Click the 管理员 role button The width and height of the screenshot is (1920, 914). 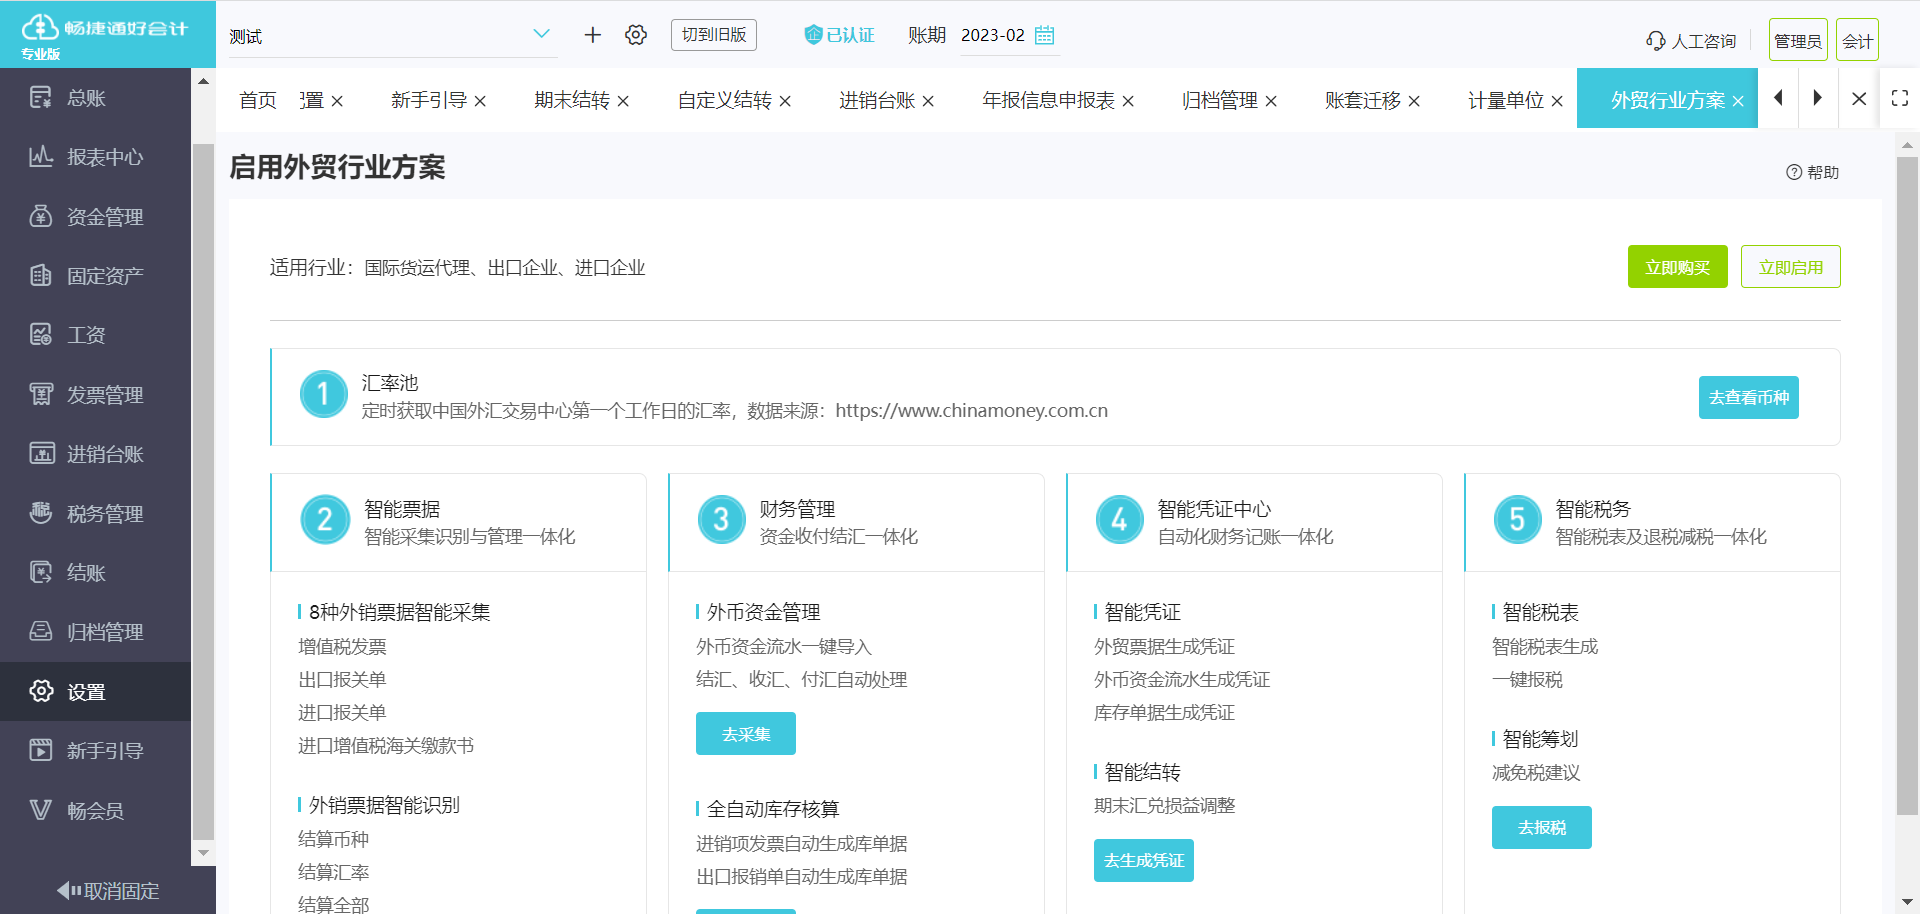click(x=1798, y=40)
